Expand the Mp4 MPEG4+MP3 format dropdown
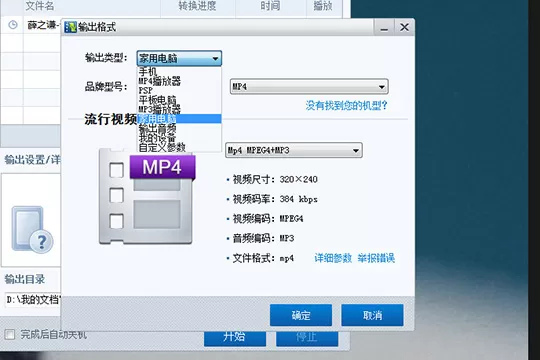The height and width of the screenshot is (360, 540). click(293, 150)
